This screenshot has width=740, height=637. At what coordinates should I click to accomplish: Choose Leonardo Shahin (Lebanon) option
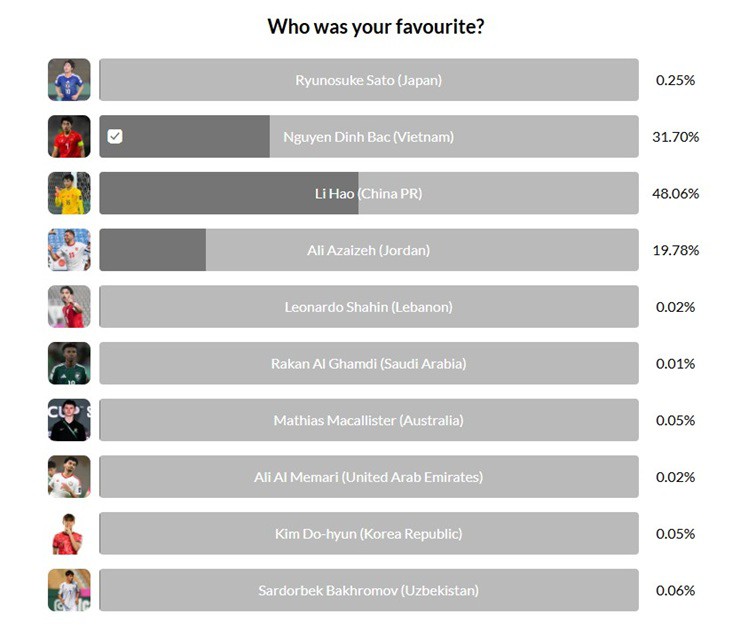pos(368,307)
